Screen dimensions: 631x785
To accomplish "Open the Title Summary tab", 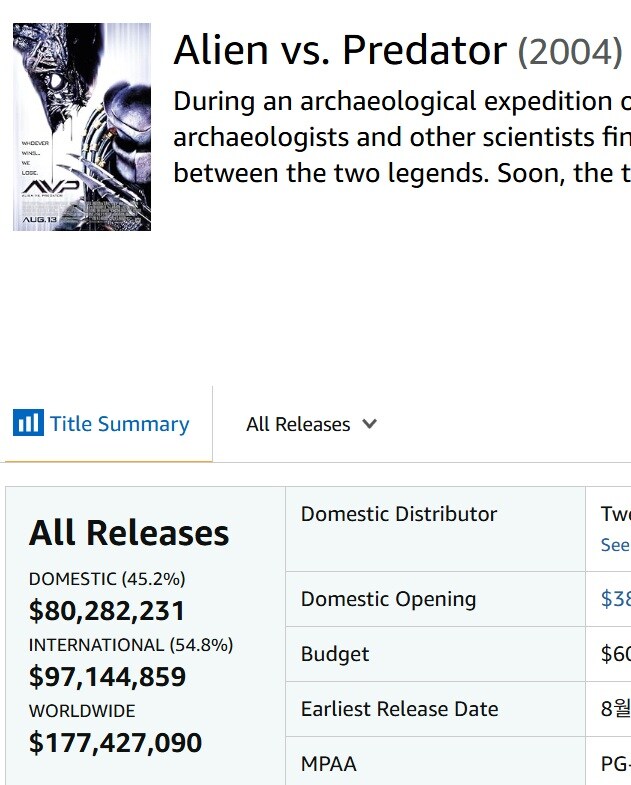I will tap(119, 424).
